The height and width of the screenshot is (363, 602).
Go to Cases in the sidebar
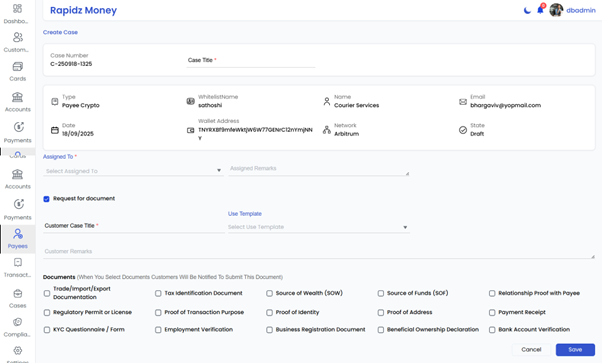pyautogui.click(x=17, y=298)
